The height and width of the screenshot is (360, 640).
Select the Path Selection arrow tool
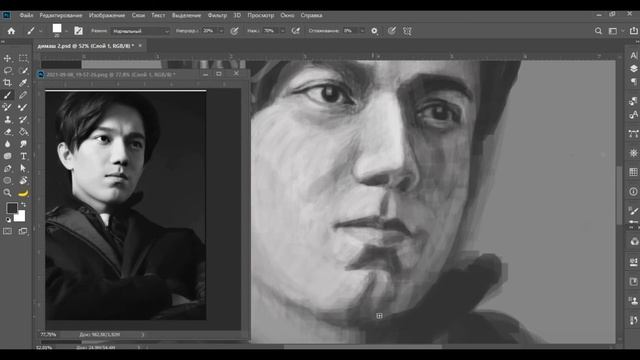point(23,169)
